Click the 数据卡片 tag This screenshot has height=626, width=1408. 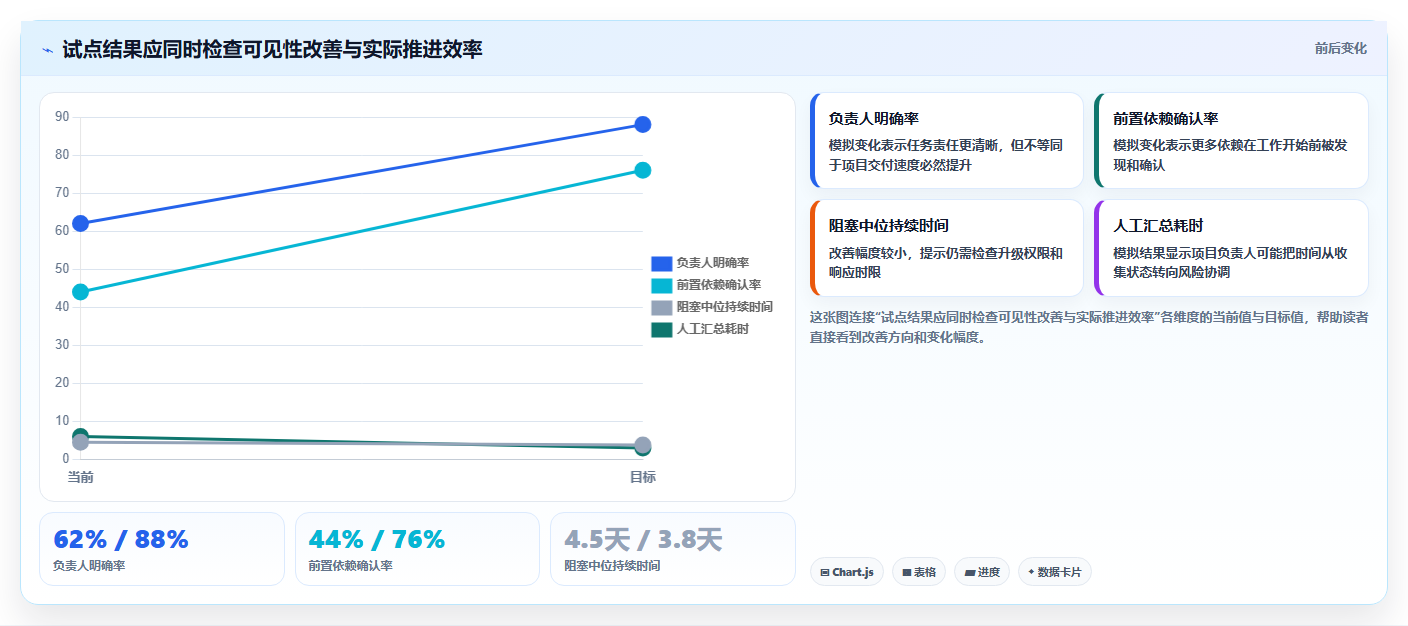coord(1055,572)
